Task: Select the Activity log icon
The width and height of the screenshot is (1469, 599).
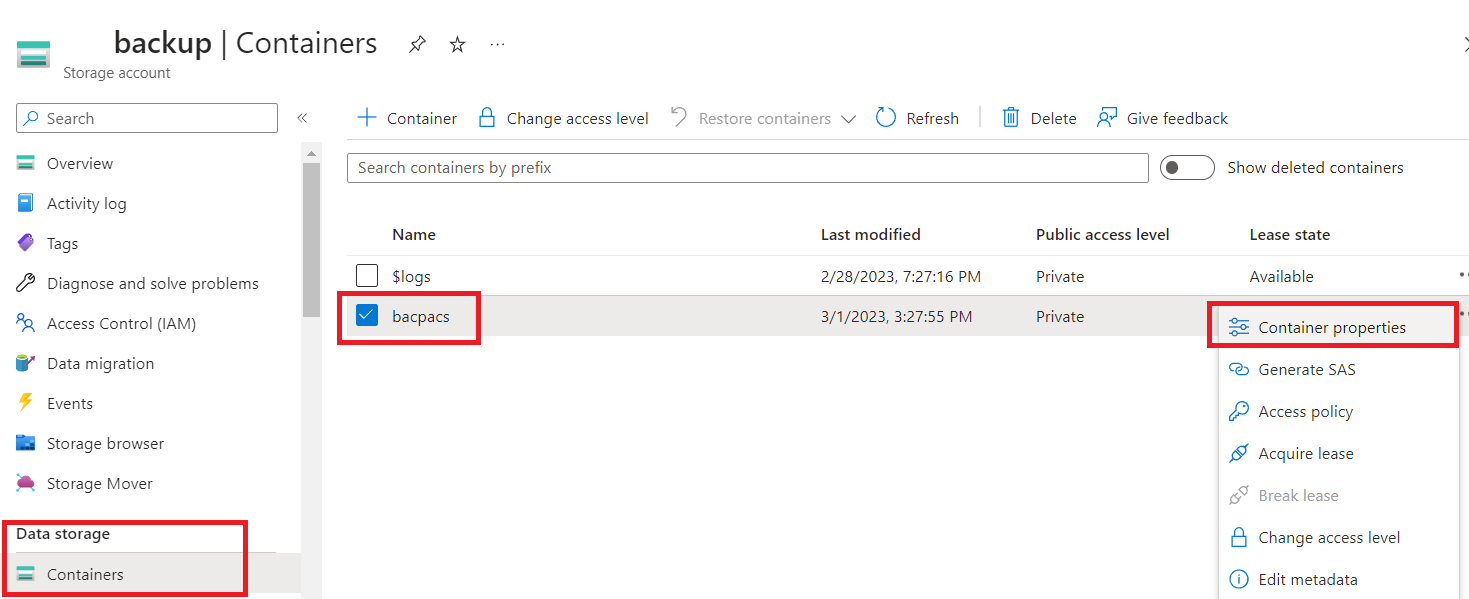Action: tap(27, 203)
